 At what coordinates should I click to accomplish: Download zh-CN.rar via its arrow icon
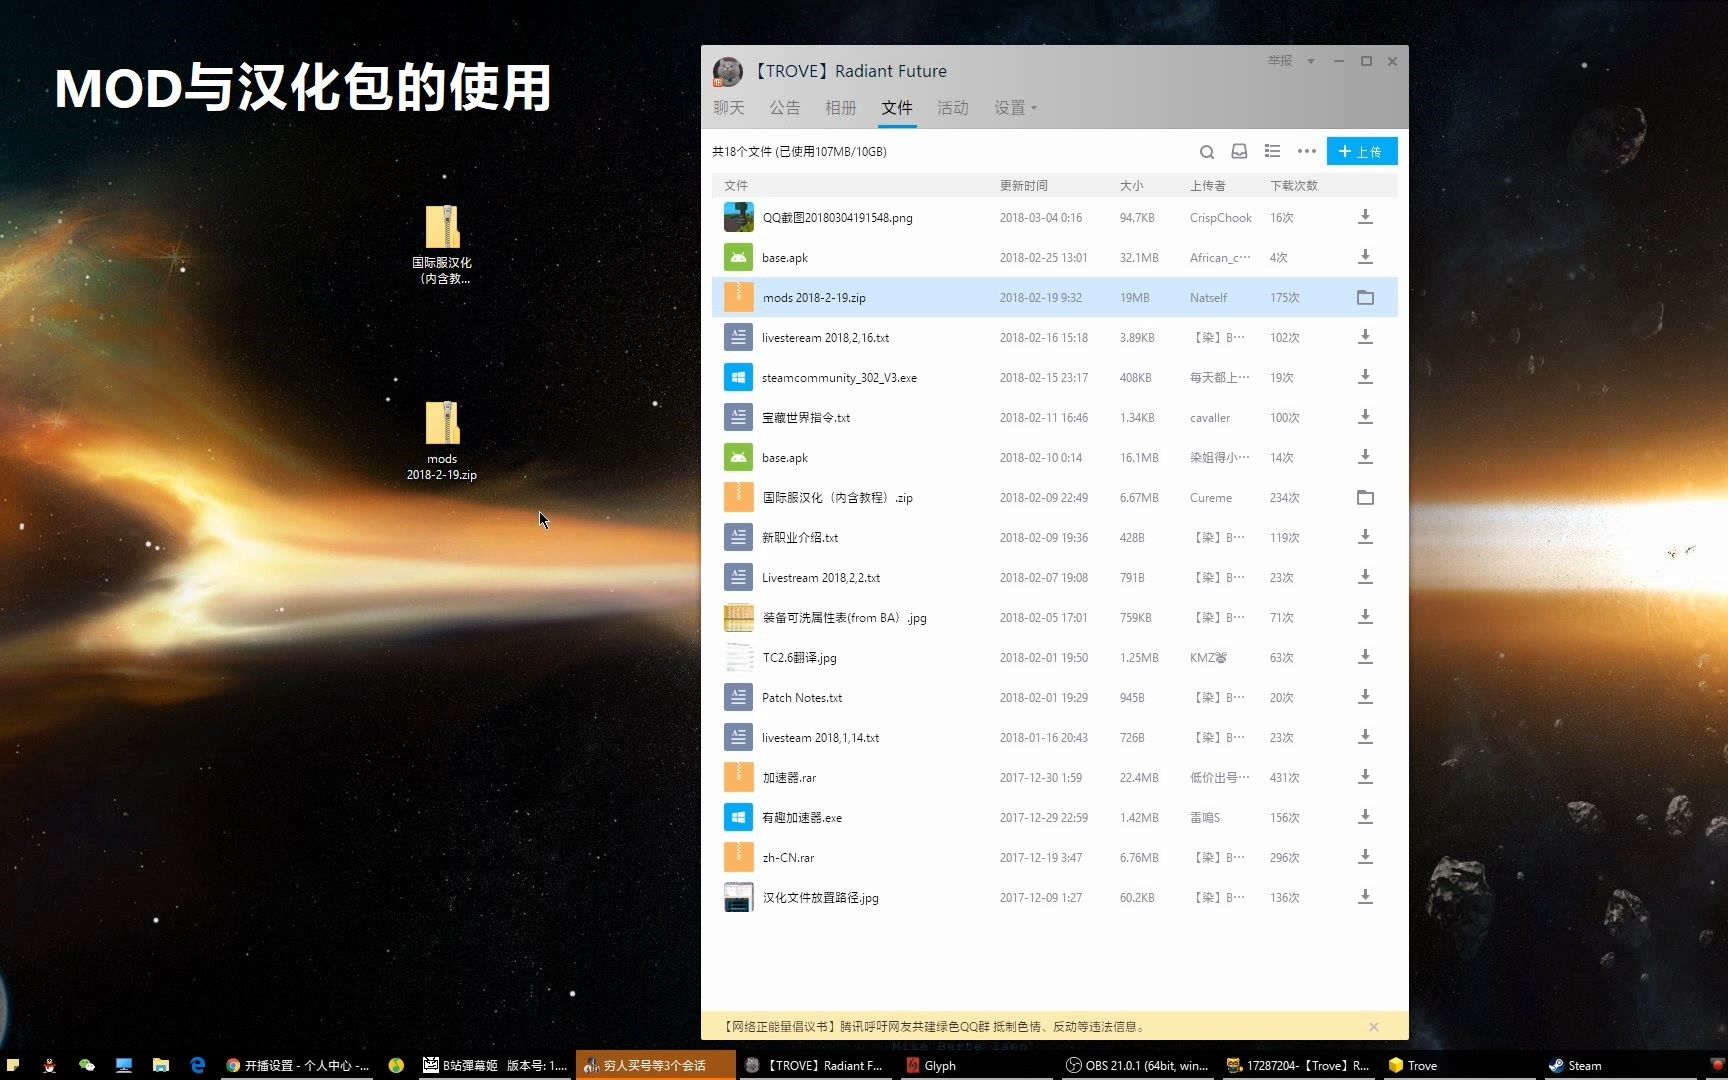(x=1365, y=857)
